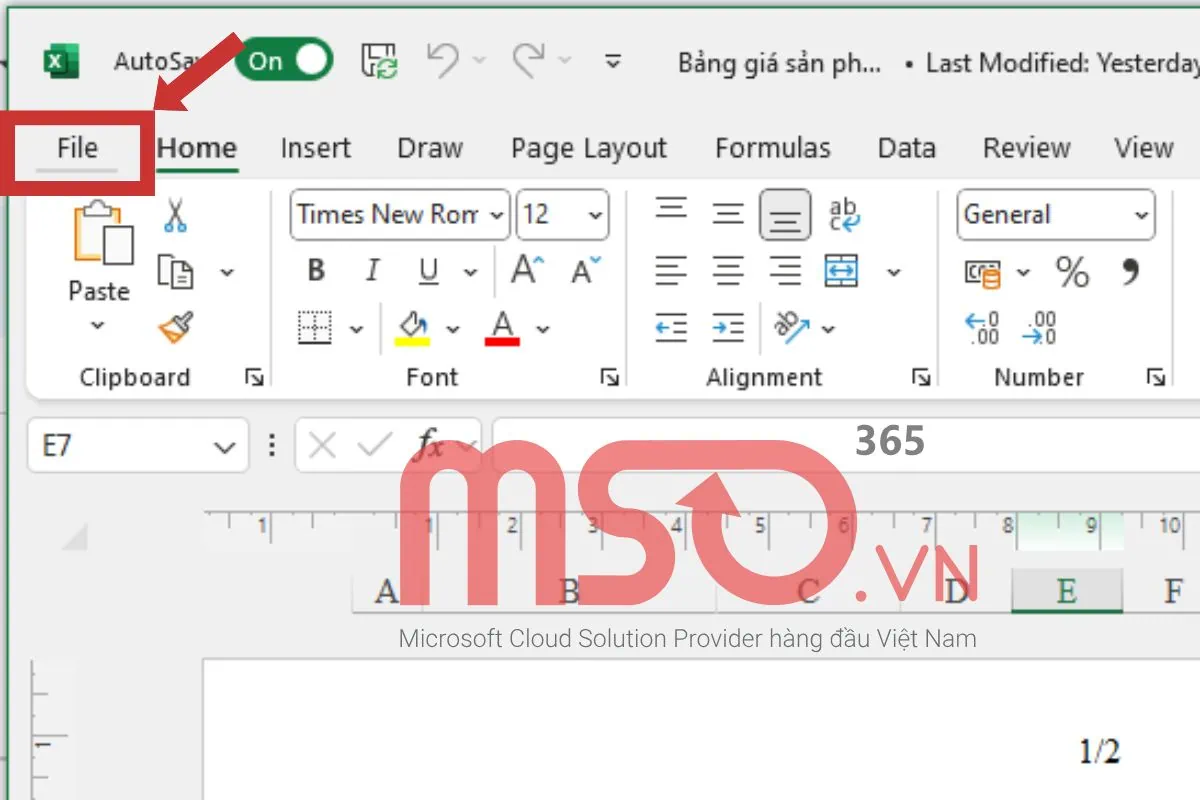Open the Times New Roman font dropdown
This screenshot has height=800, width=1200.
497,215
